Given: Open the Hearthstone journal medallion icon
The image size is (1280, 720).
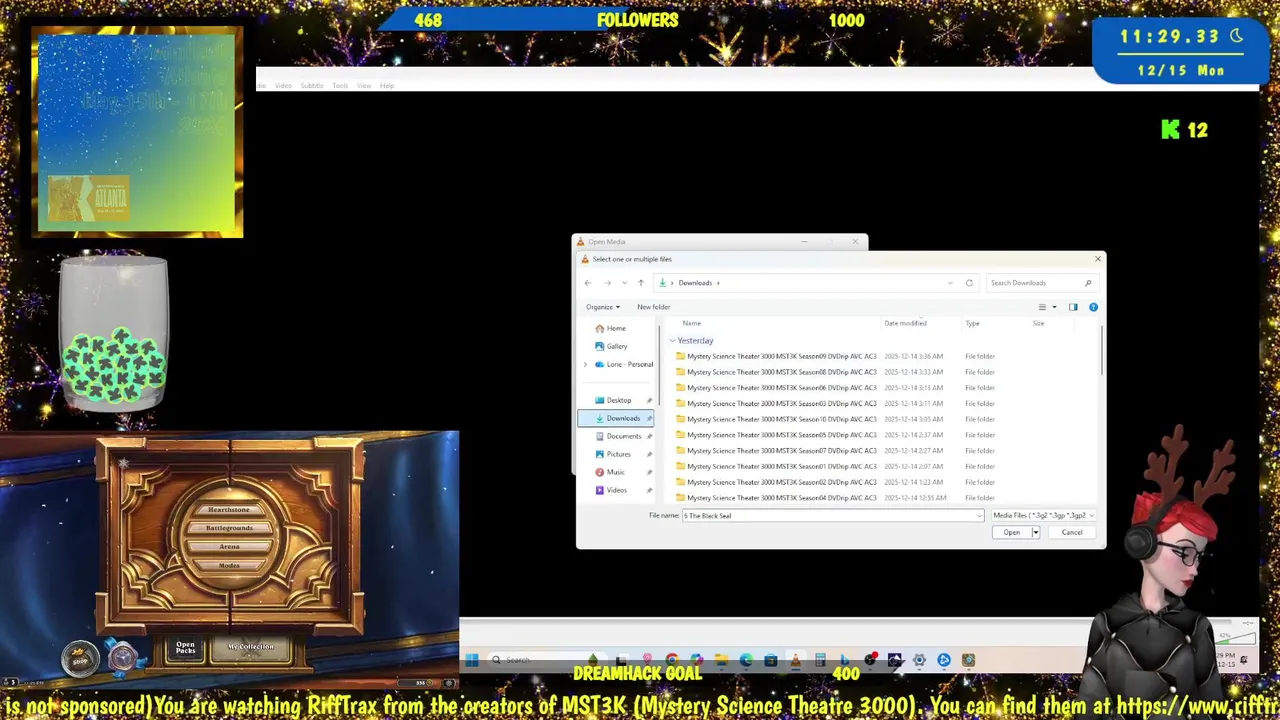Looking at the screenshot, I should coord(123,658).
